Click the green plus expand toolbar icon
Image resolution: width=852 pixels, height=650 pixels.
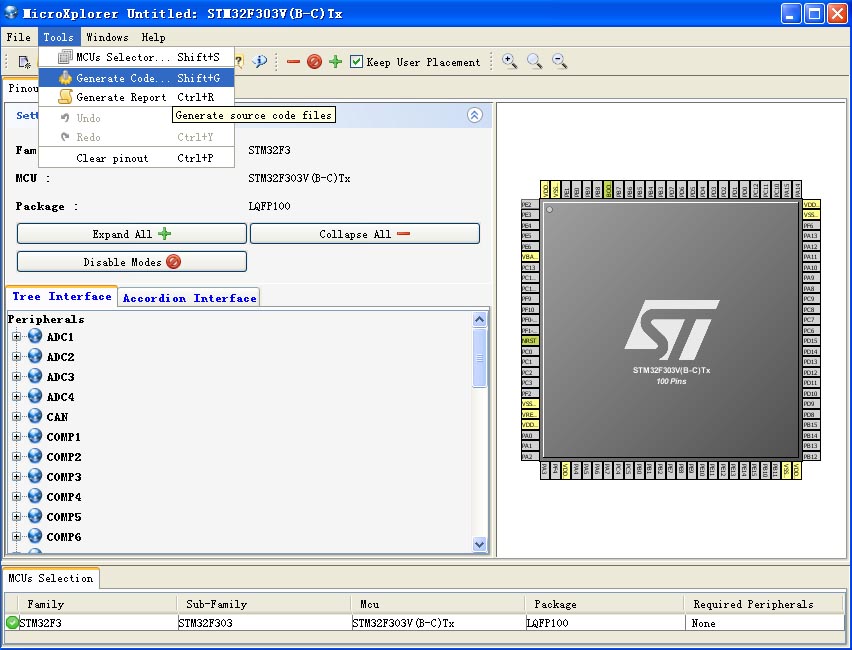335,61
